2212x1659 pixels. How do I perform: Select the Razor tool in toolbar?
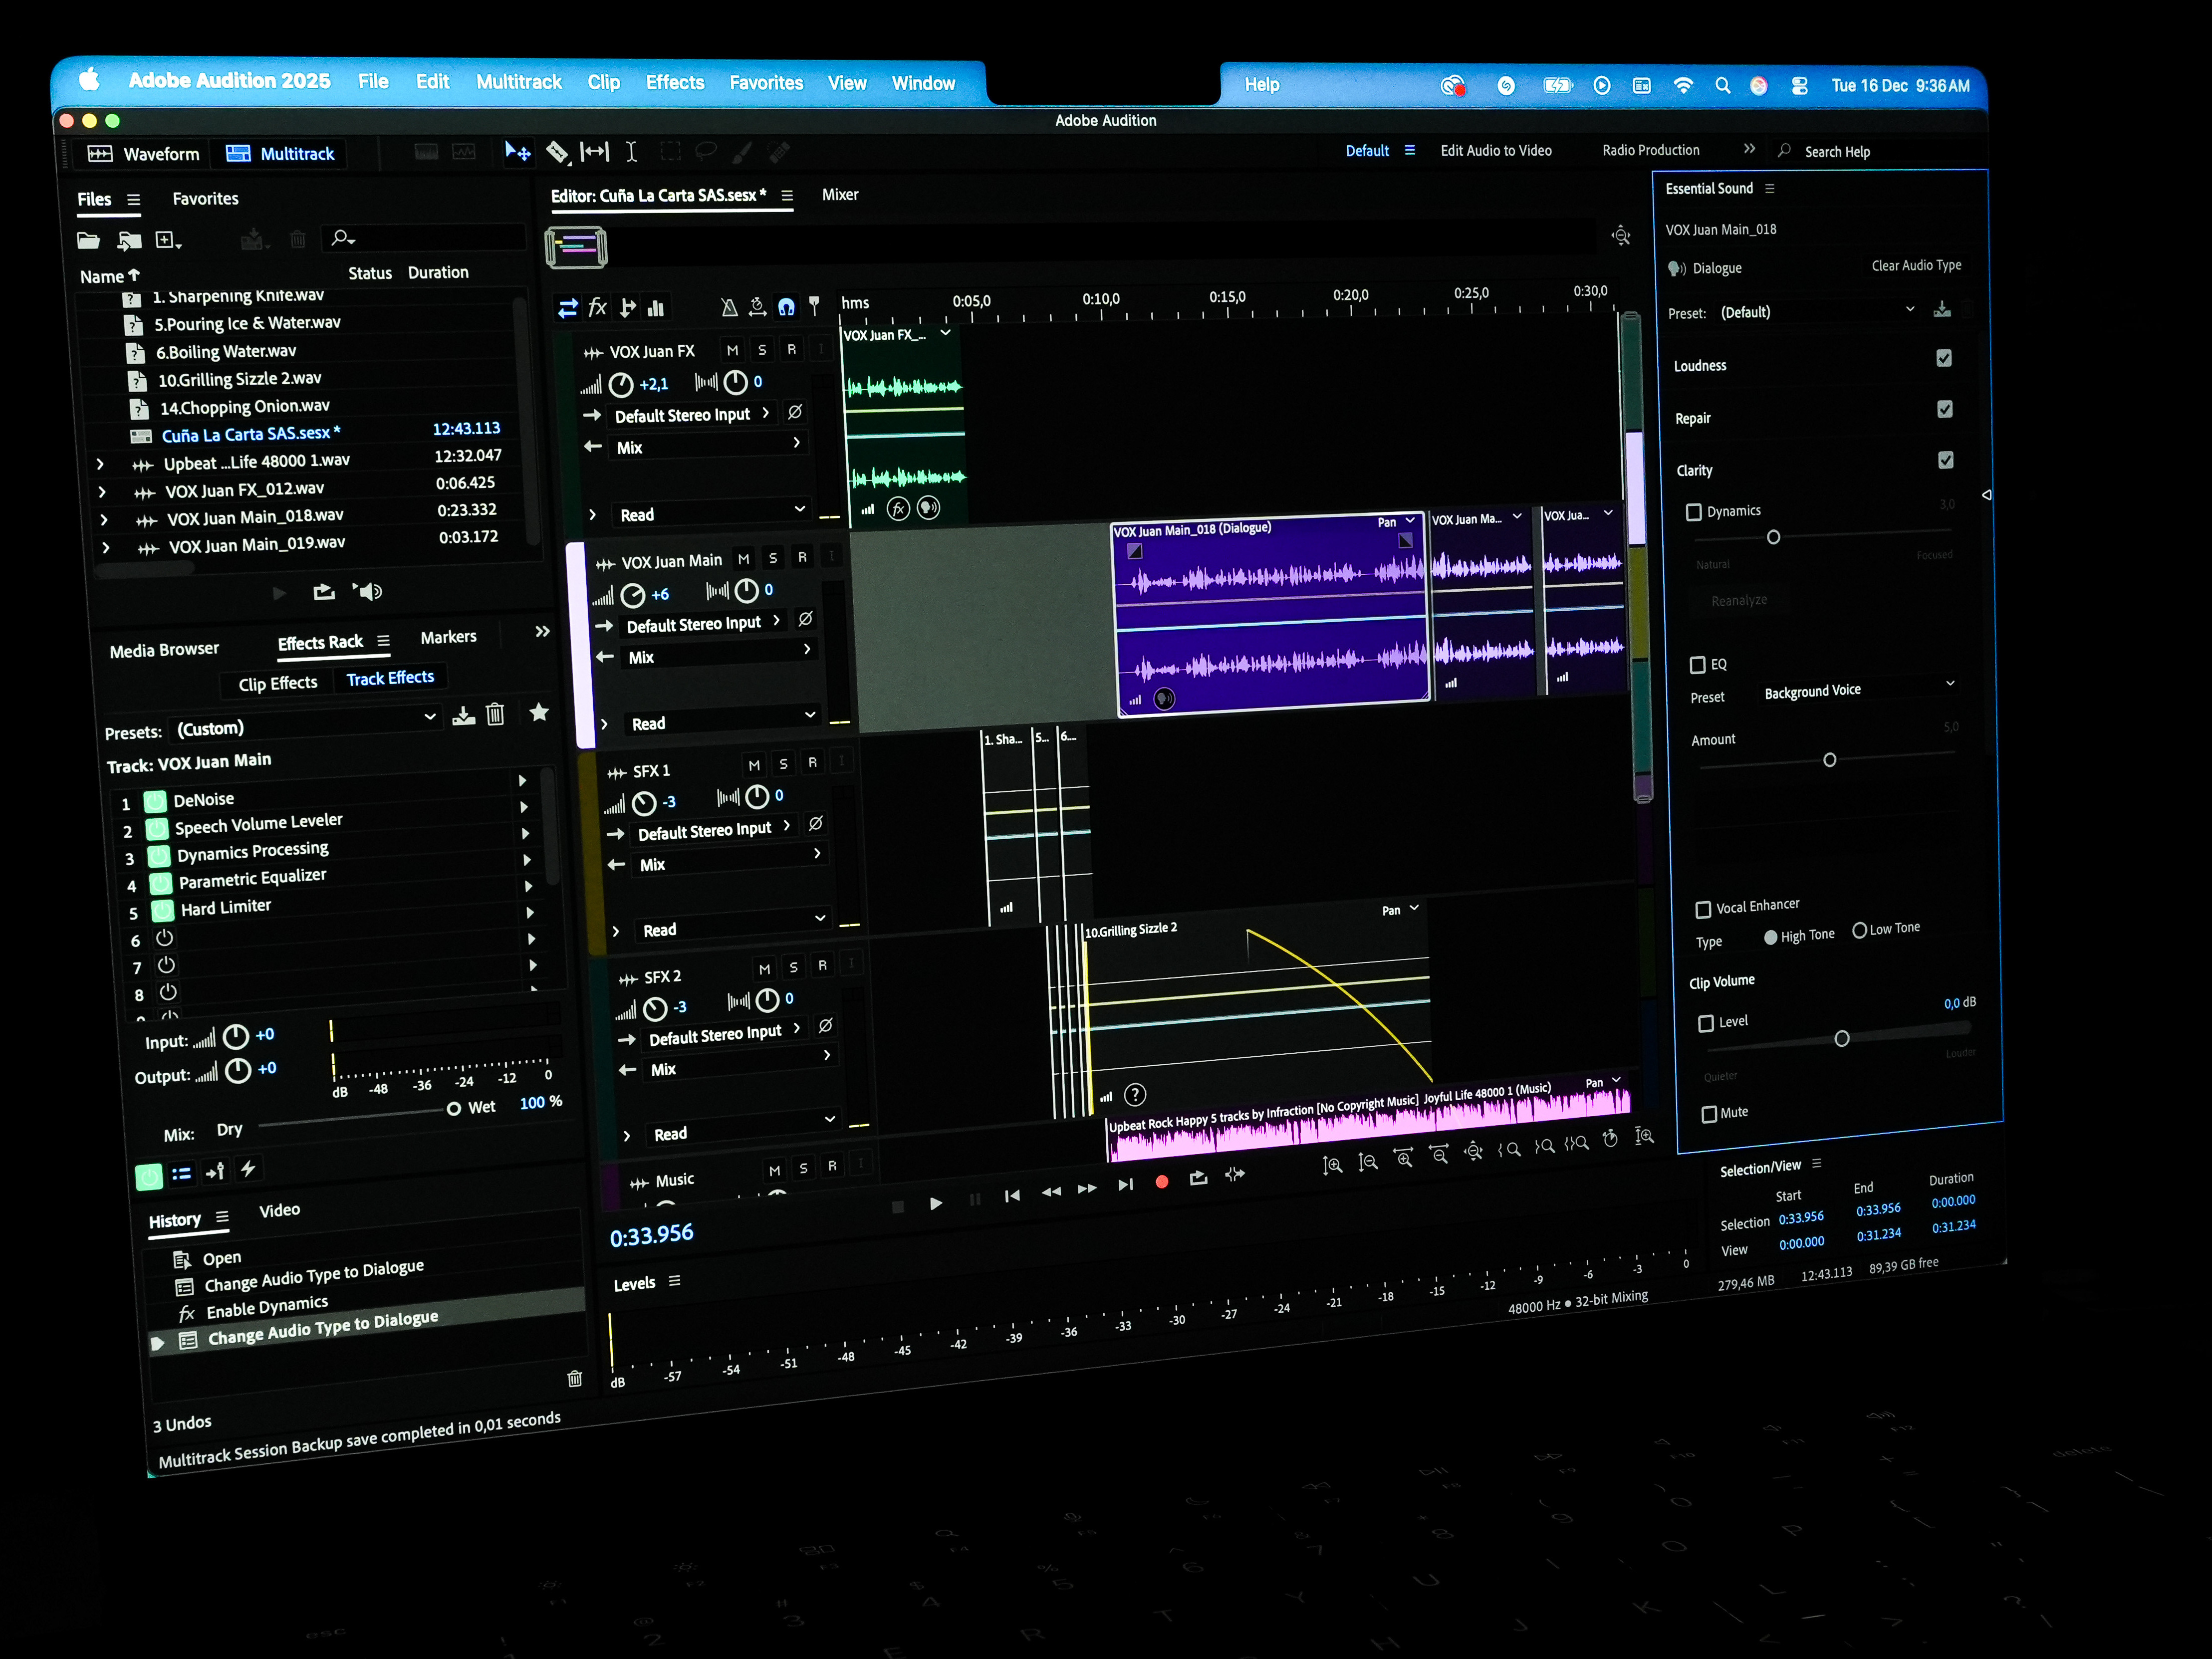point(557,152)
